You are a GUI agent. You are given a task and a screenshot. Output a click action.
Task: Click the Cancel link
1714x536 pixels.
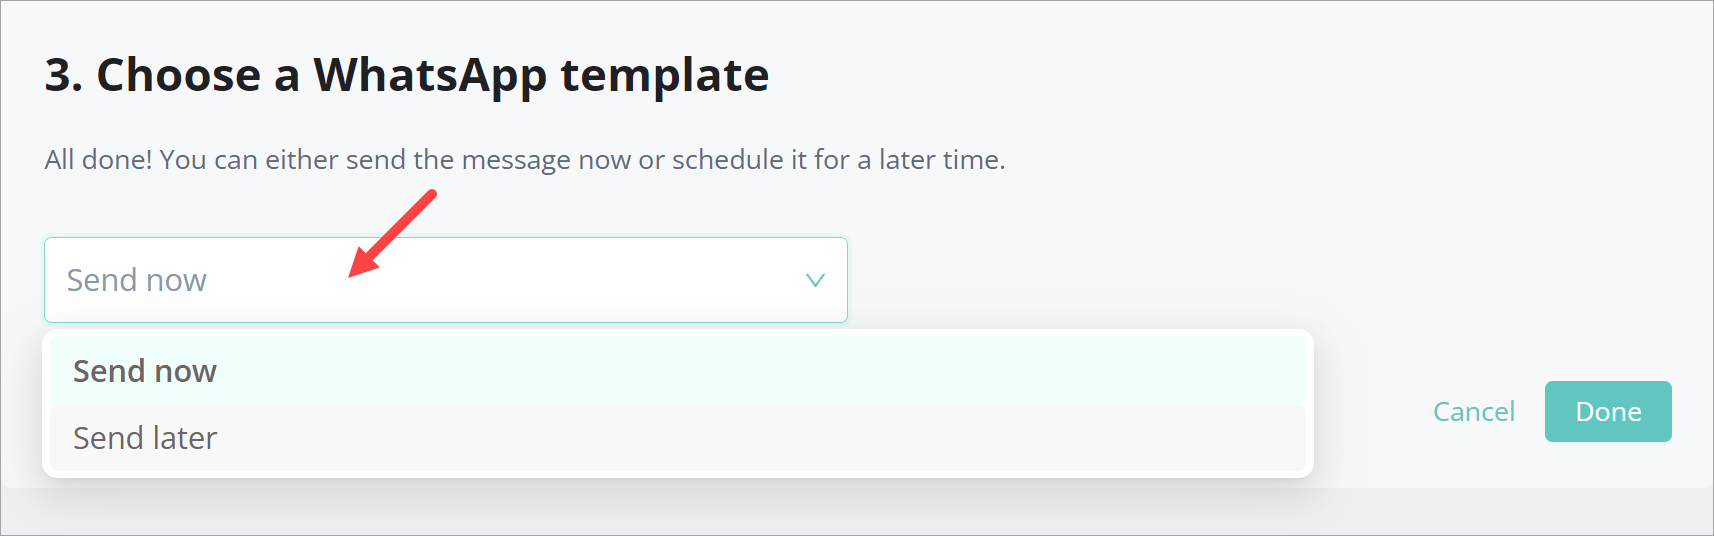tap(1473, 412)
